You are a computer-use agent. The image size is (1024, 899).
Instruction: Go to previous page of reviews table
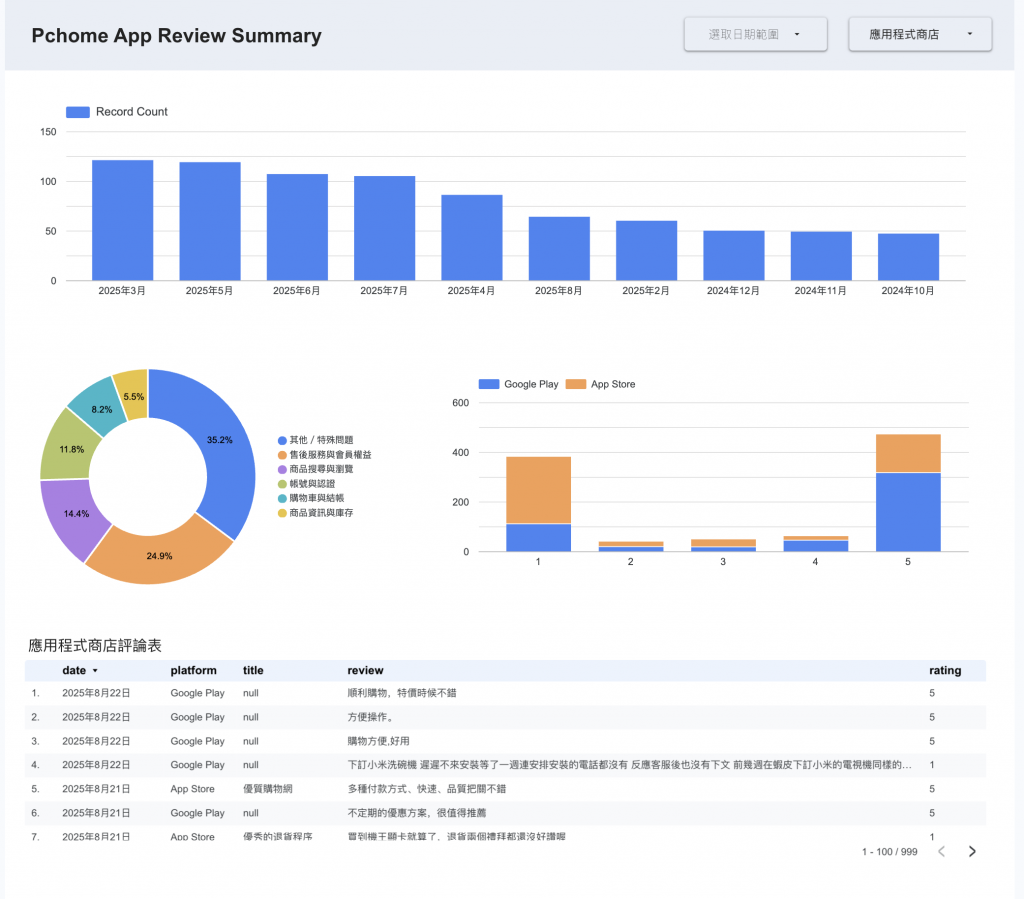942,851
